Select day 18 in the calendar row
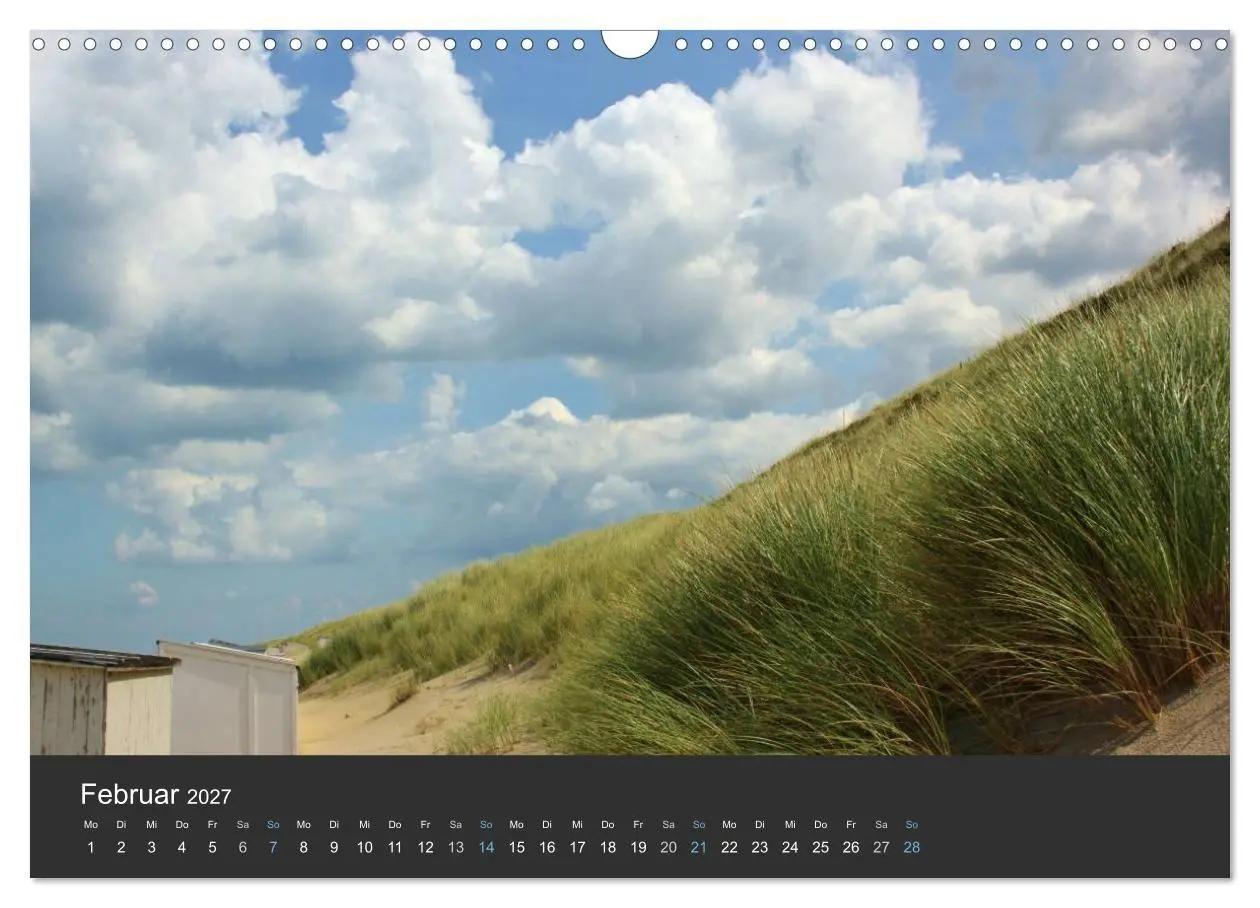 tap(608, 847)
